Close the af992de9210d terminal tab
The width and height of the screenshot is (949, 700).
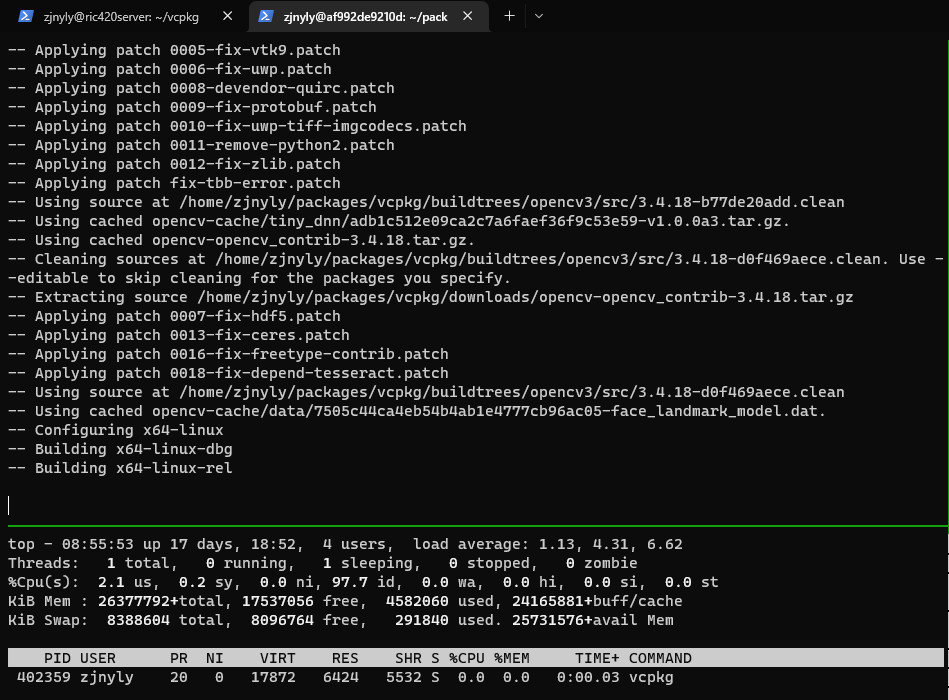(467, 16)
